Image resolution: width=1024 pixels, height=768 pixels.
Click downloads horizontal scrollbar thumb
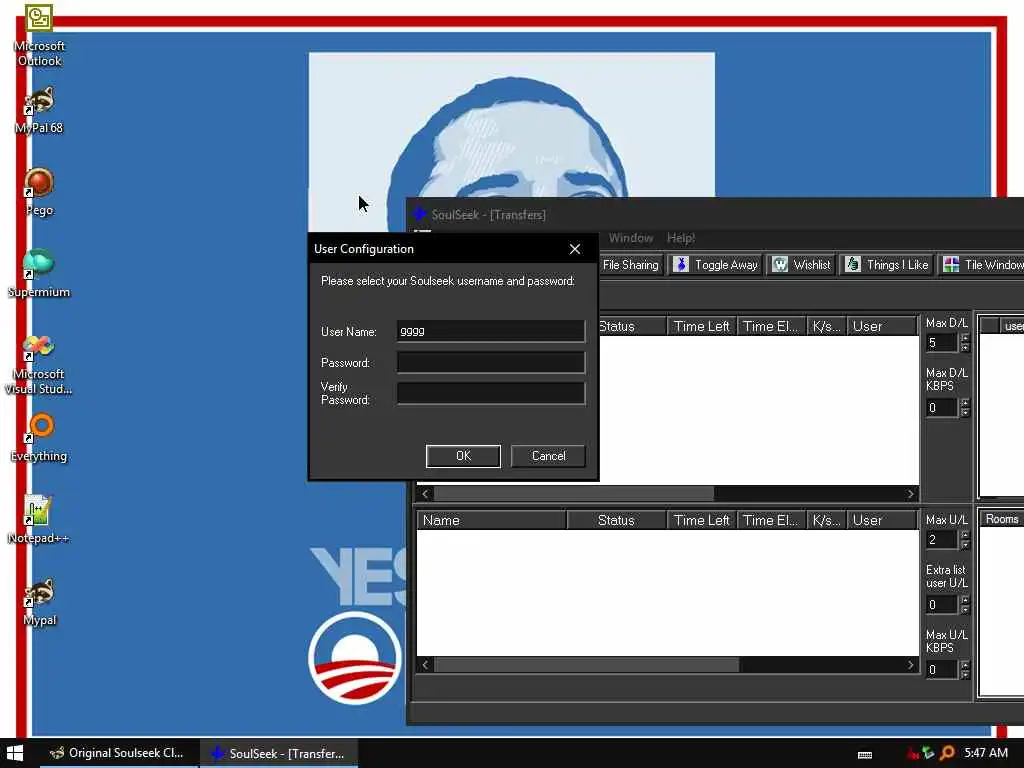point(574,494)
